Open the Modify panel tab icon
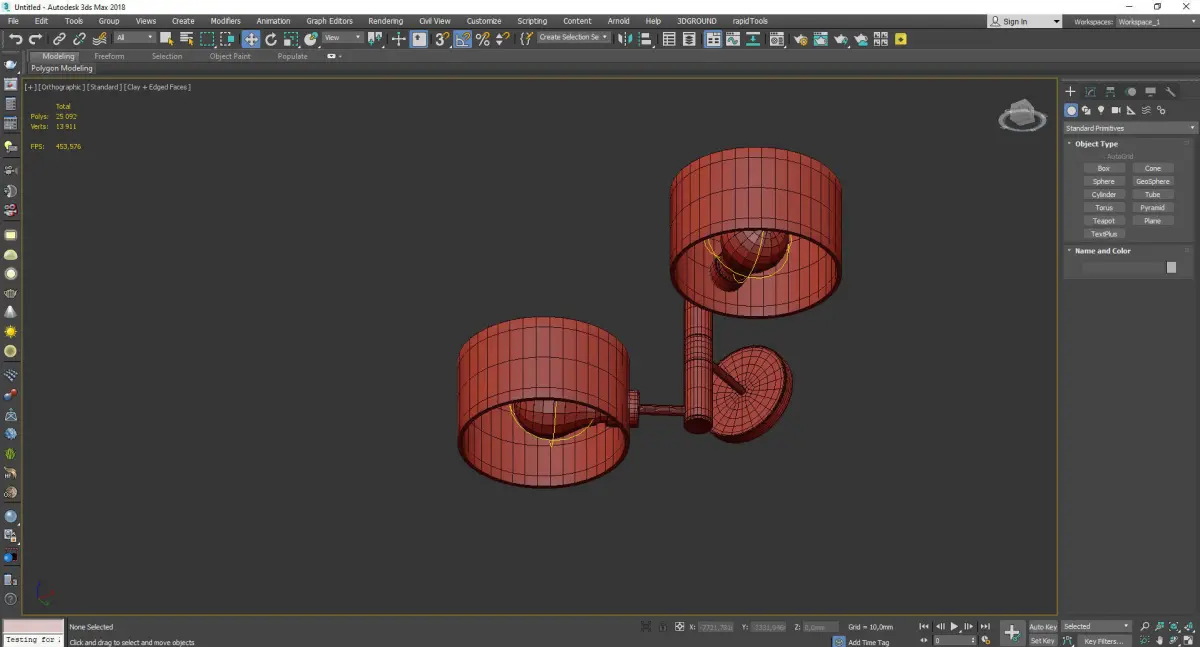The height and width of the screenshot is (647, 1200). pos(1091,92)
